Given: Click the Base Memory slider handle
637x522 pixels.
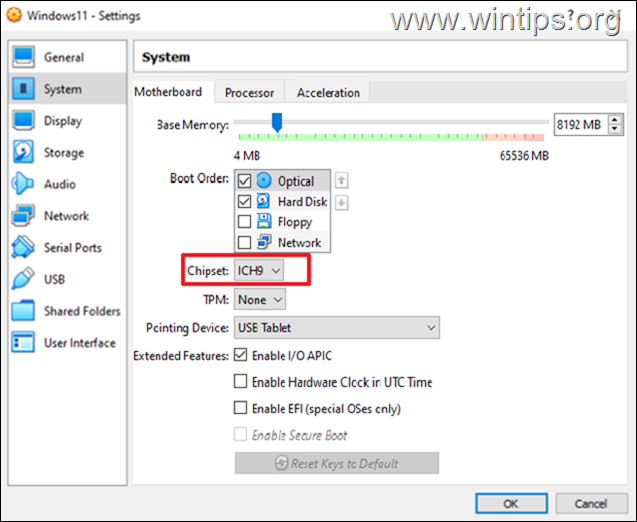Looking at the screenshot, I should tap(277, 123).
